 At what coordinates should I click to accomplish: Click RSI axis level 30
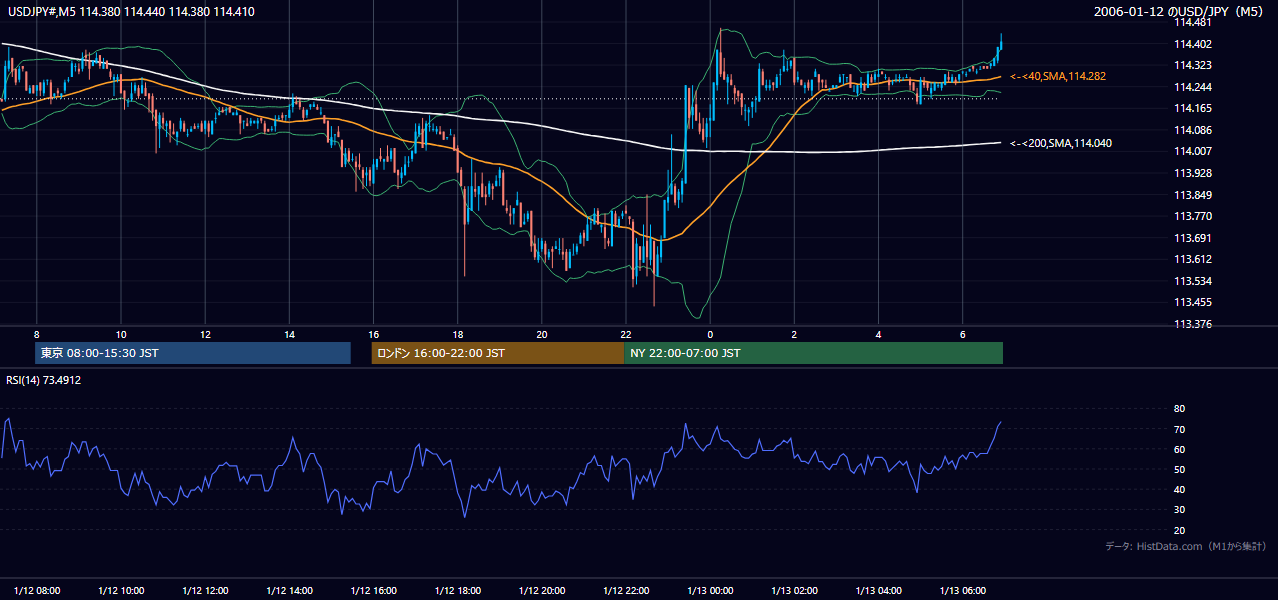point(1180,510)
